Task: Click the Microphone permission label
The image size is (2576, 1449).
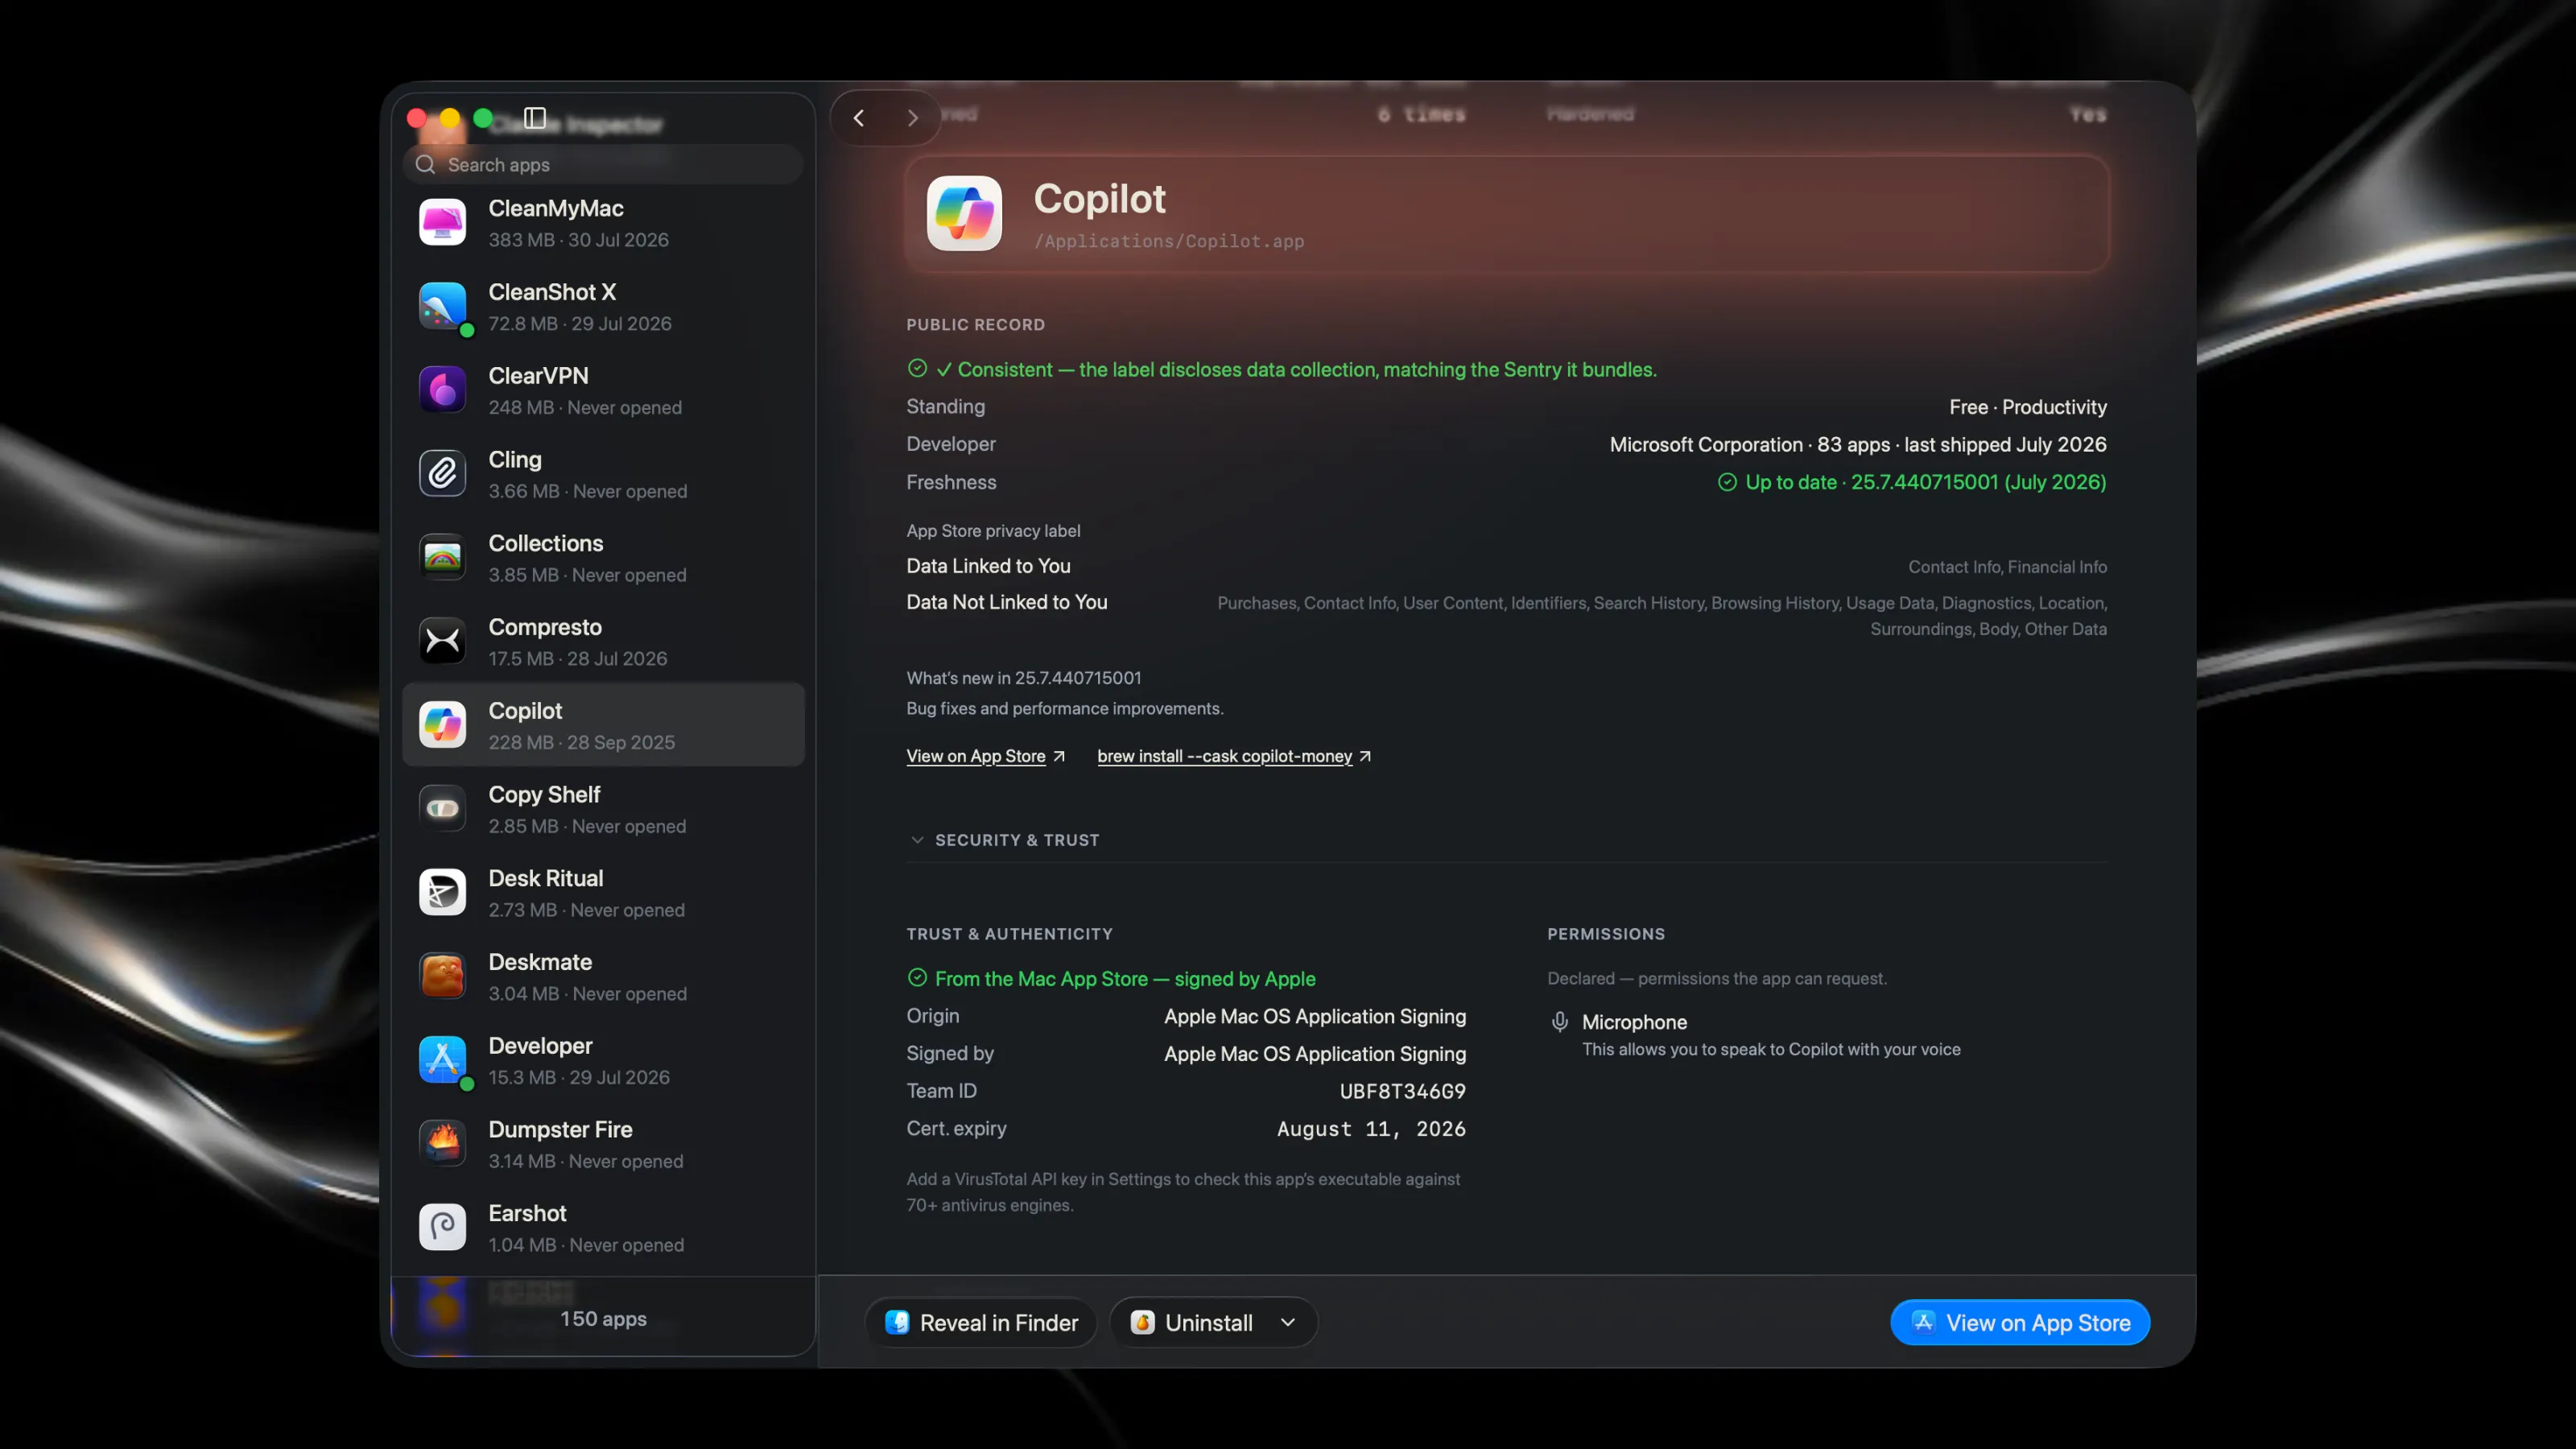Action: (1634, 1022)
